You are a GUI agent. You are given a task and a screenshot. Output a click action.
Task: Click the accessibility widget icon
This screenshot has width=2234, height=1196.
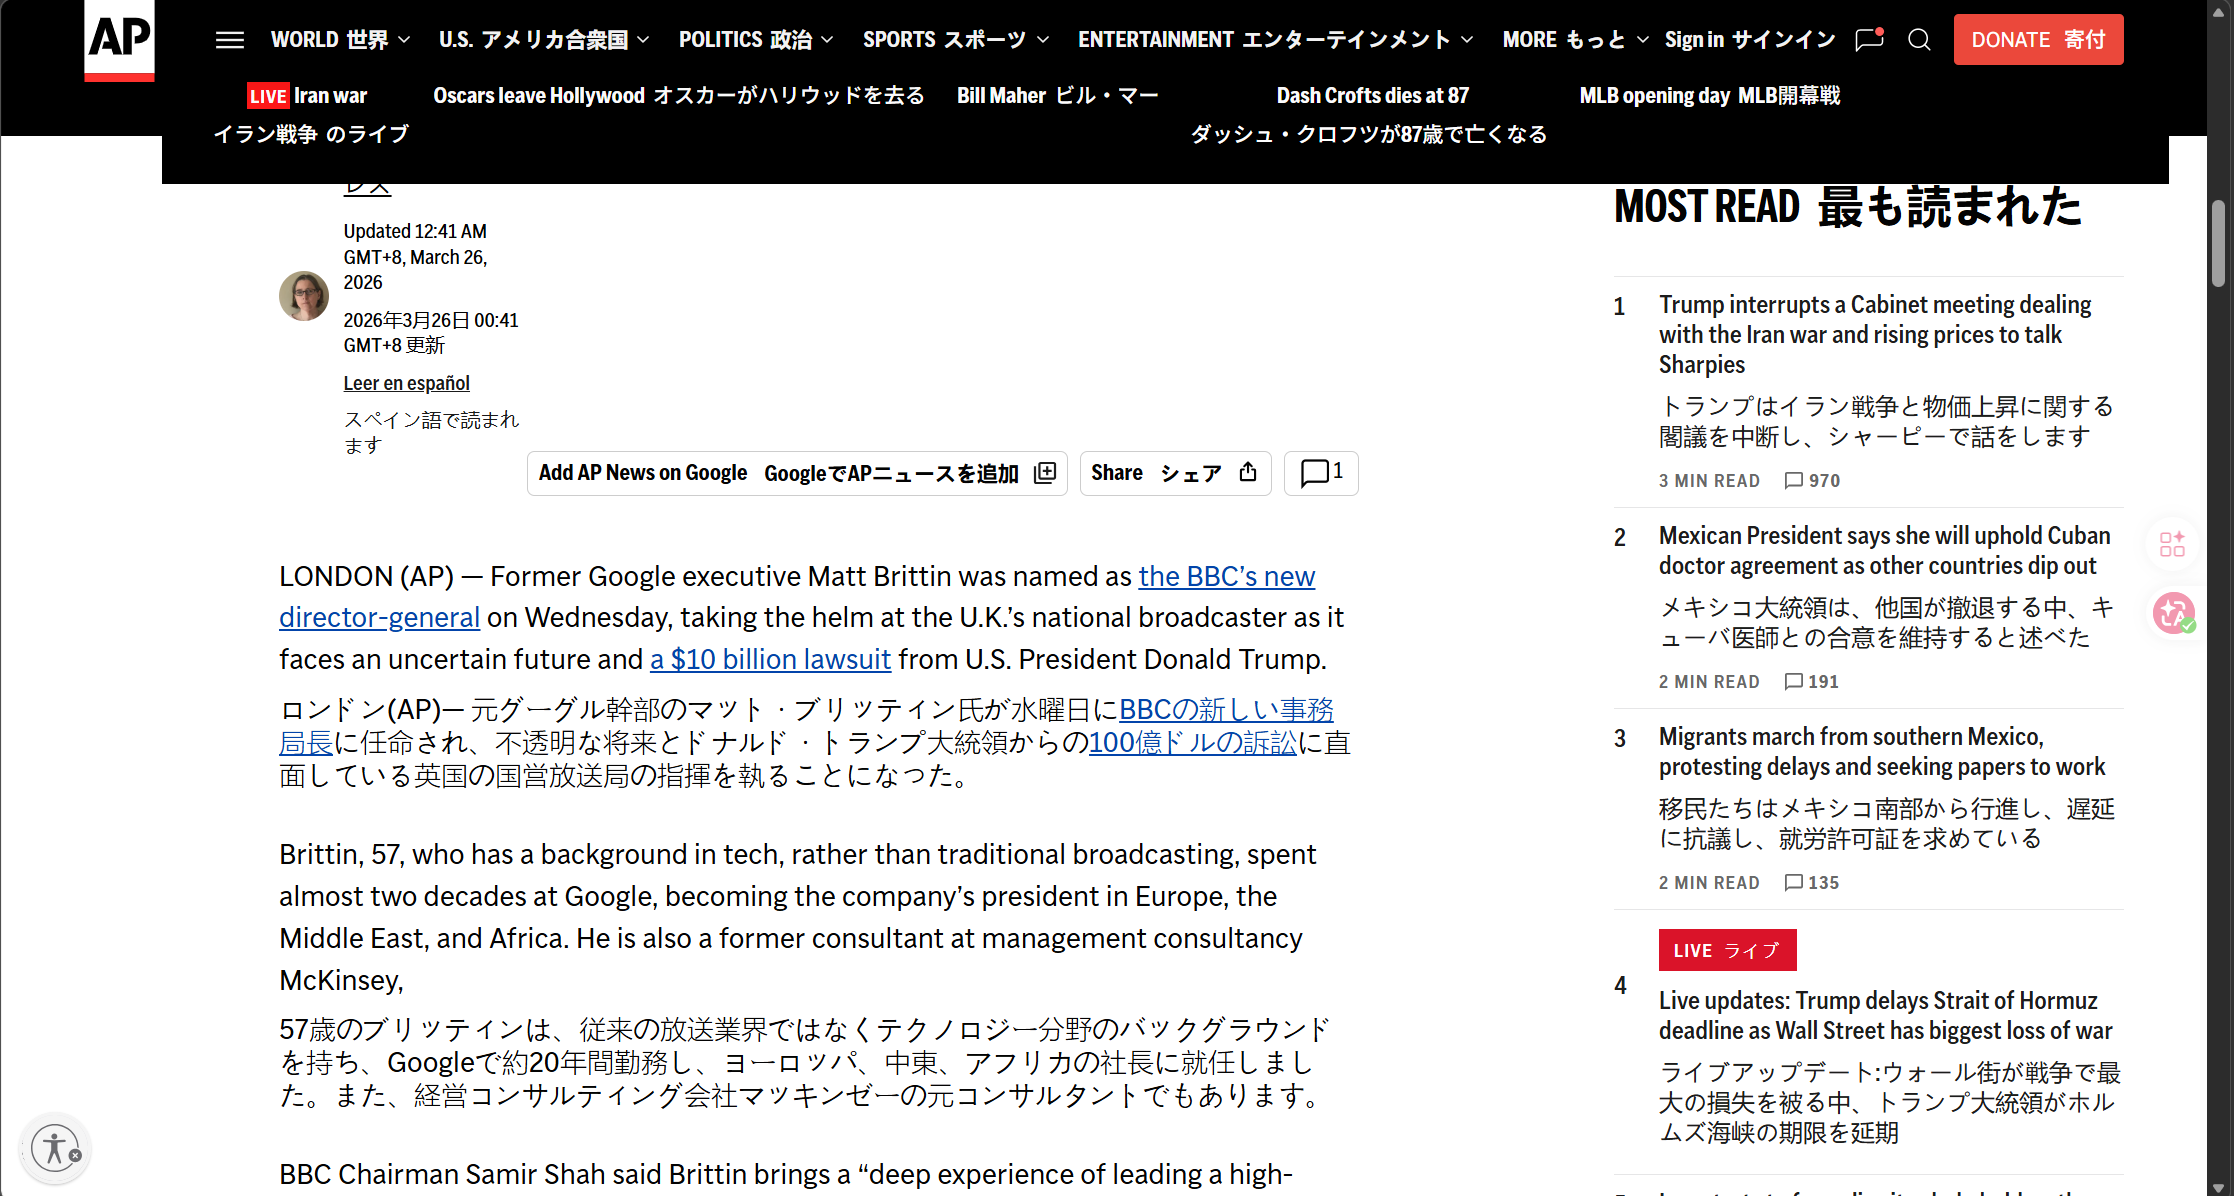coord(55,1148)
